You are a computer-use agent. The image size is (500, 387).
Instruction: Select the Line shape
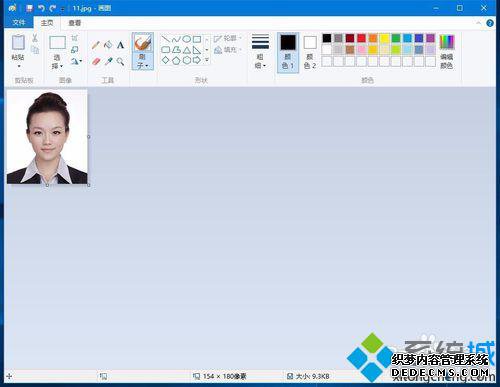pos(166,39)
